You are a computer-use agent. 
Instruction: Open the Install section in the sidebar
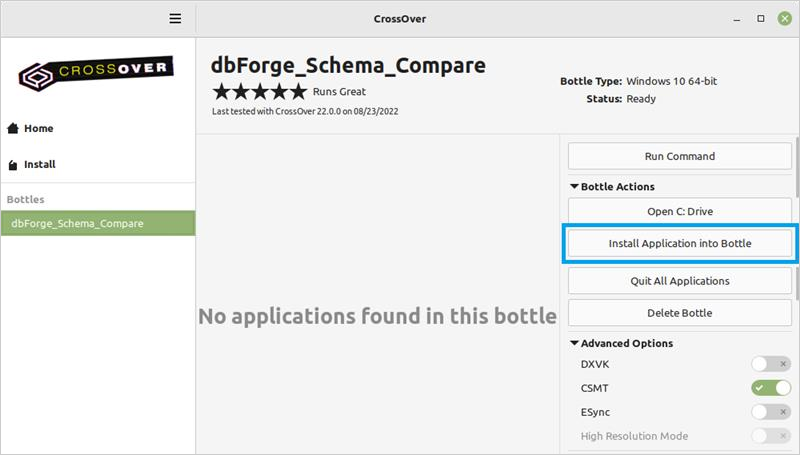tap(40, 165)
